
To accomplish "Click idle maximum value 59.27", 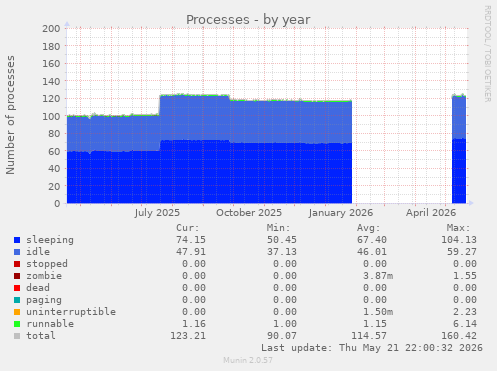I will click(x=462, y=252).
